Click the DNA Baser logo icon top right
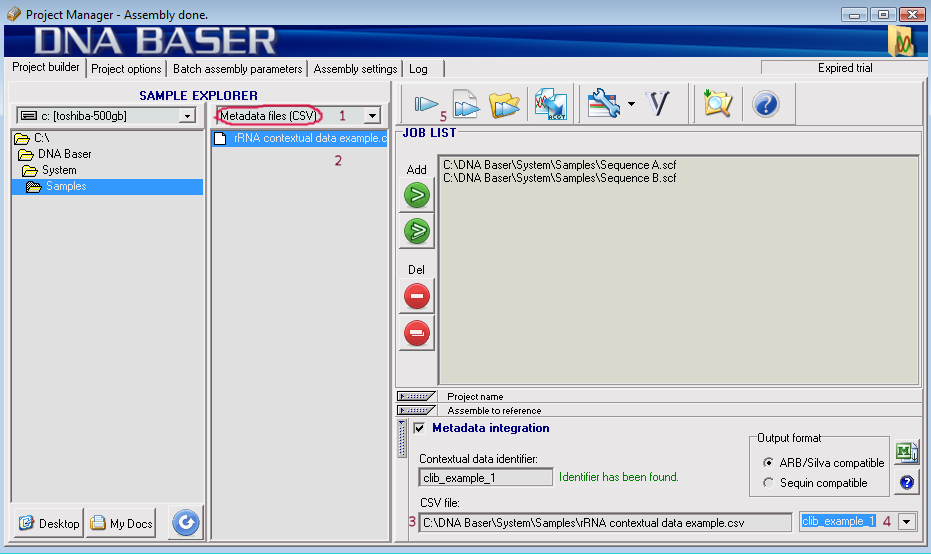This screenshot has width=931, height=554. click(x=902, y=41)
